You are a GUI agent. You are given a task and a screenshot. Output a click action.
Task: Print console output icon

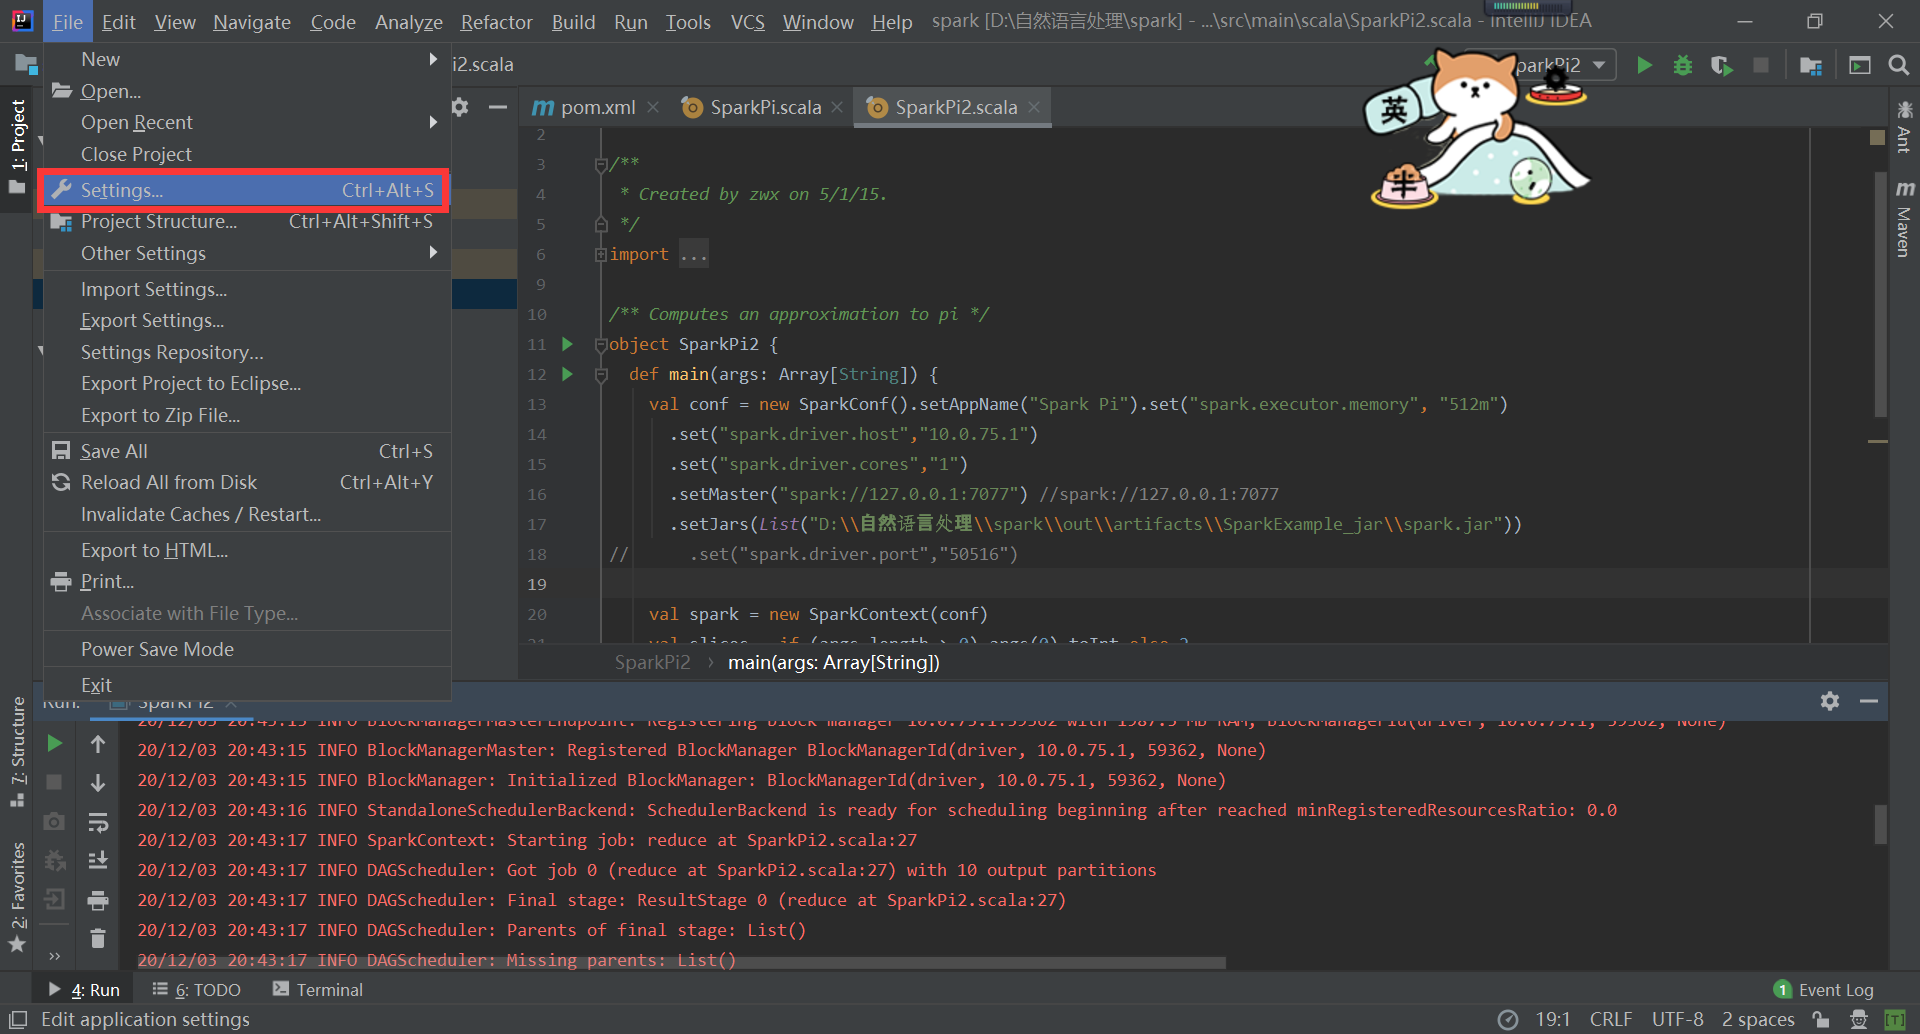[x=98, y=900]
